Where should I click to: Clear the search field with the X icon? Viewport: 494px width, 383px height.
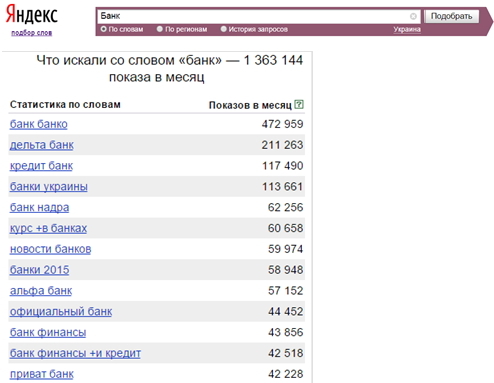click(413, 16)
